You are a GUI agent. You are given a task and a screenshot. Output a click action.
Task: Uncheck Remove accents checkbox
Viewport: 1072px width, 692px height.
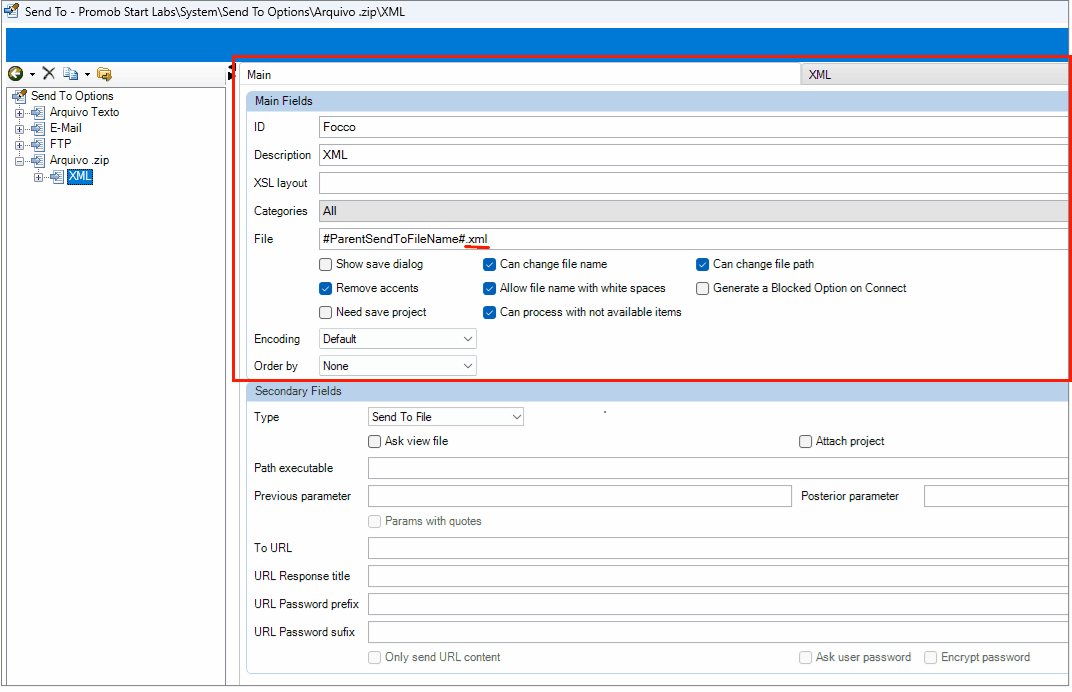click(x=325, y=289)
